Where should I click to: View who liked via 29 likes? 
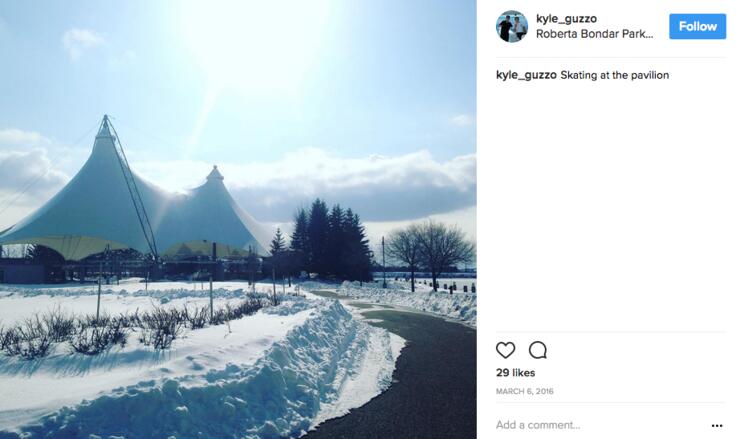(x=515, y=373)
